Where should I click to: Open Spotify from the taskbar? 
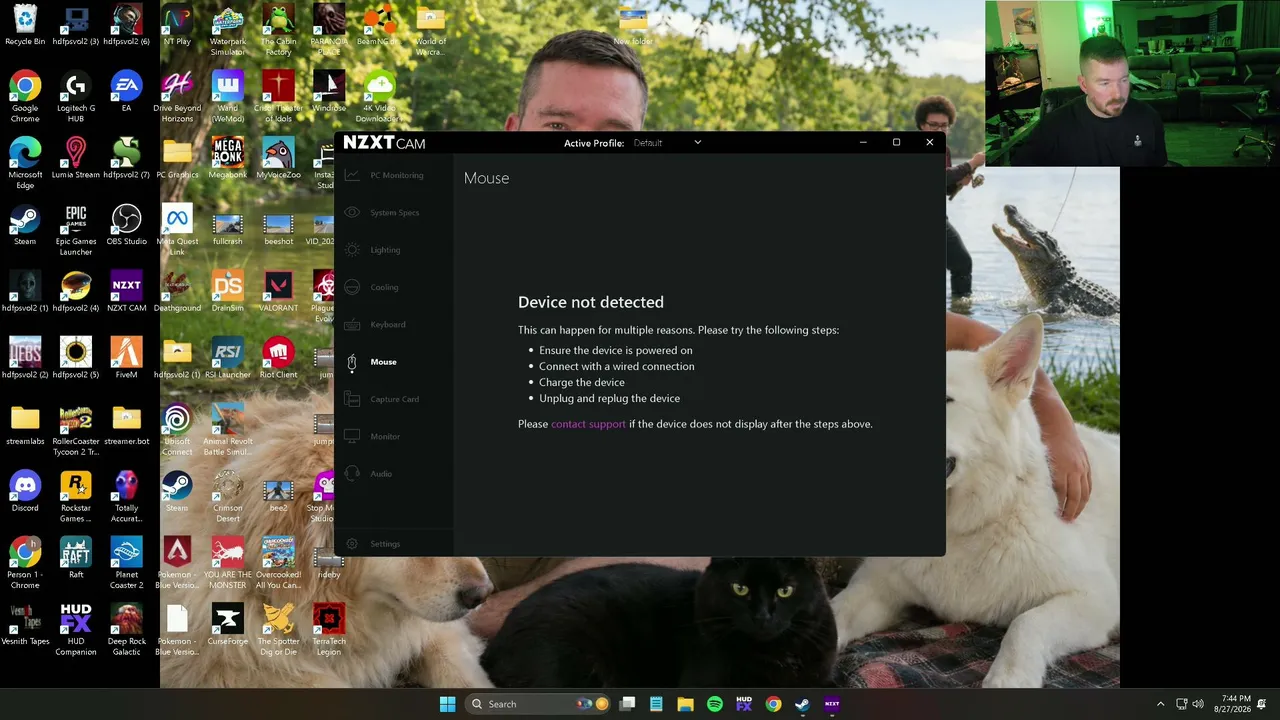pyautogui.click(x=714, y=704)
